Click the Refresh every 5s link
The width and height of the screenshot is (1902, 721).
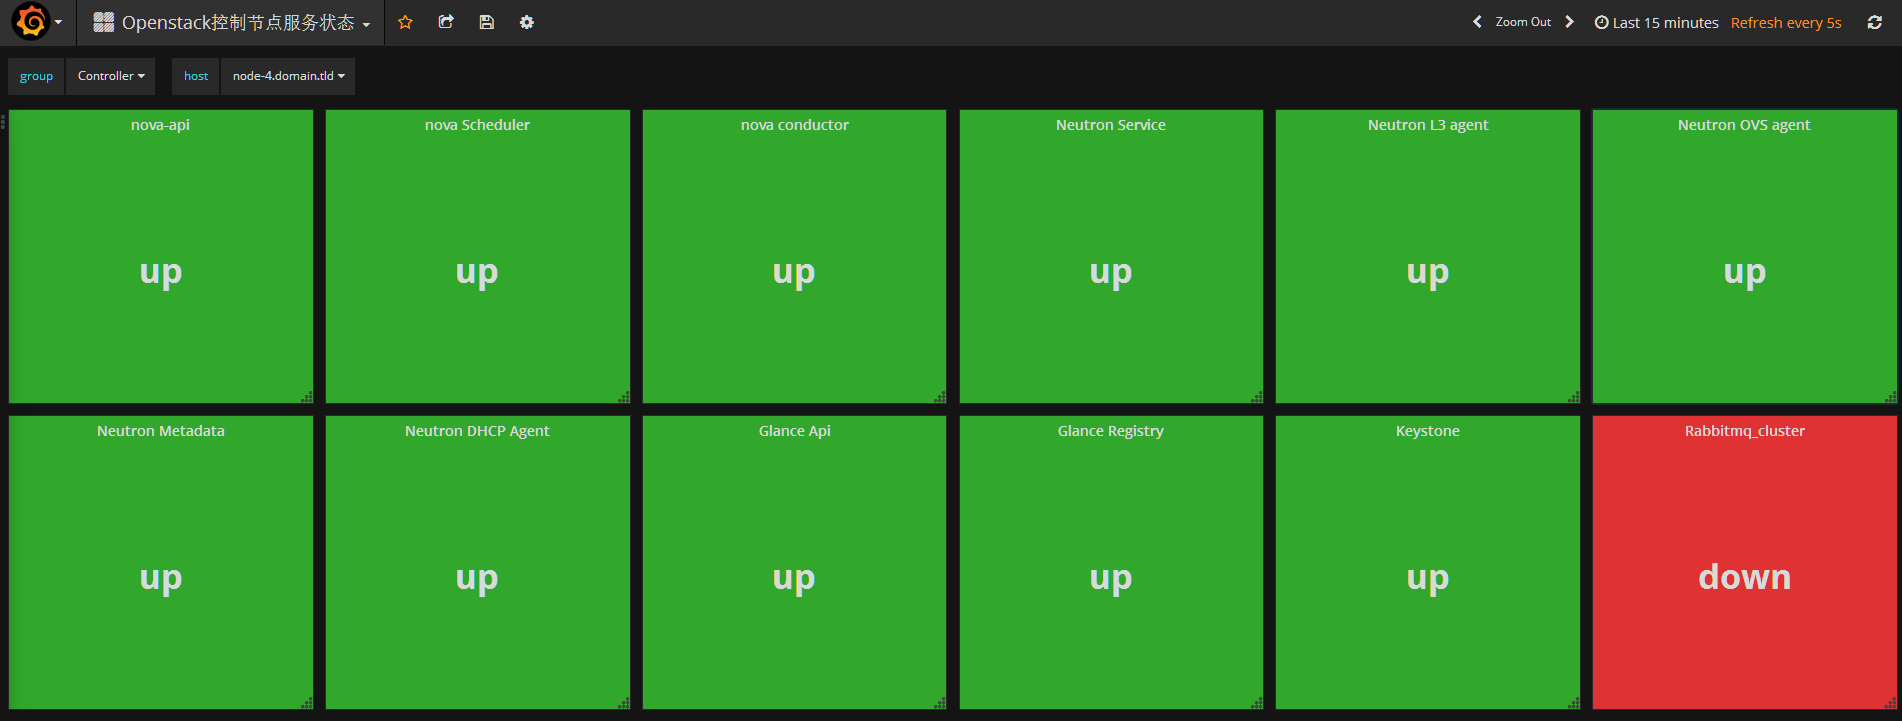coord(1786,22)
